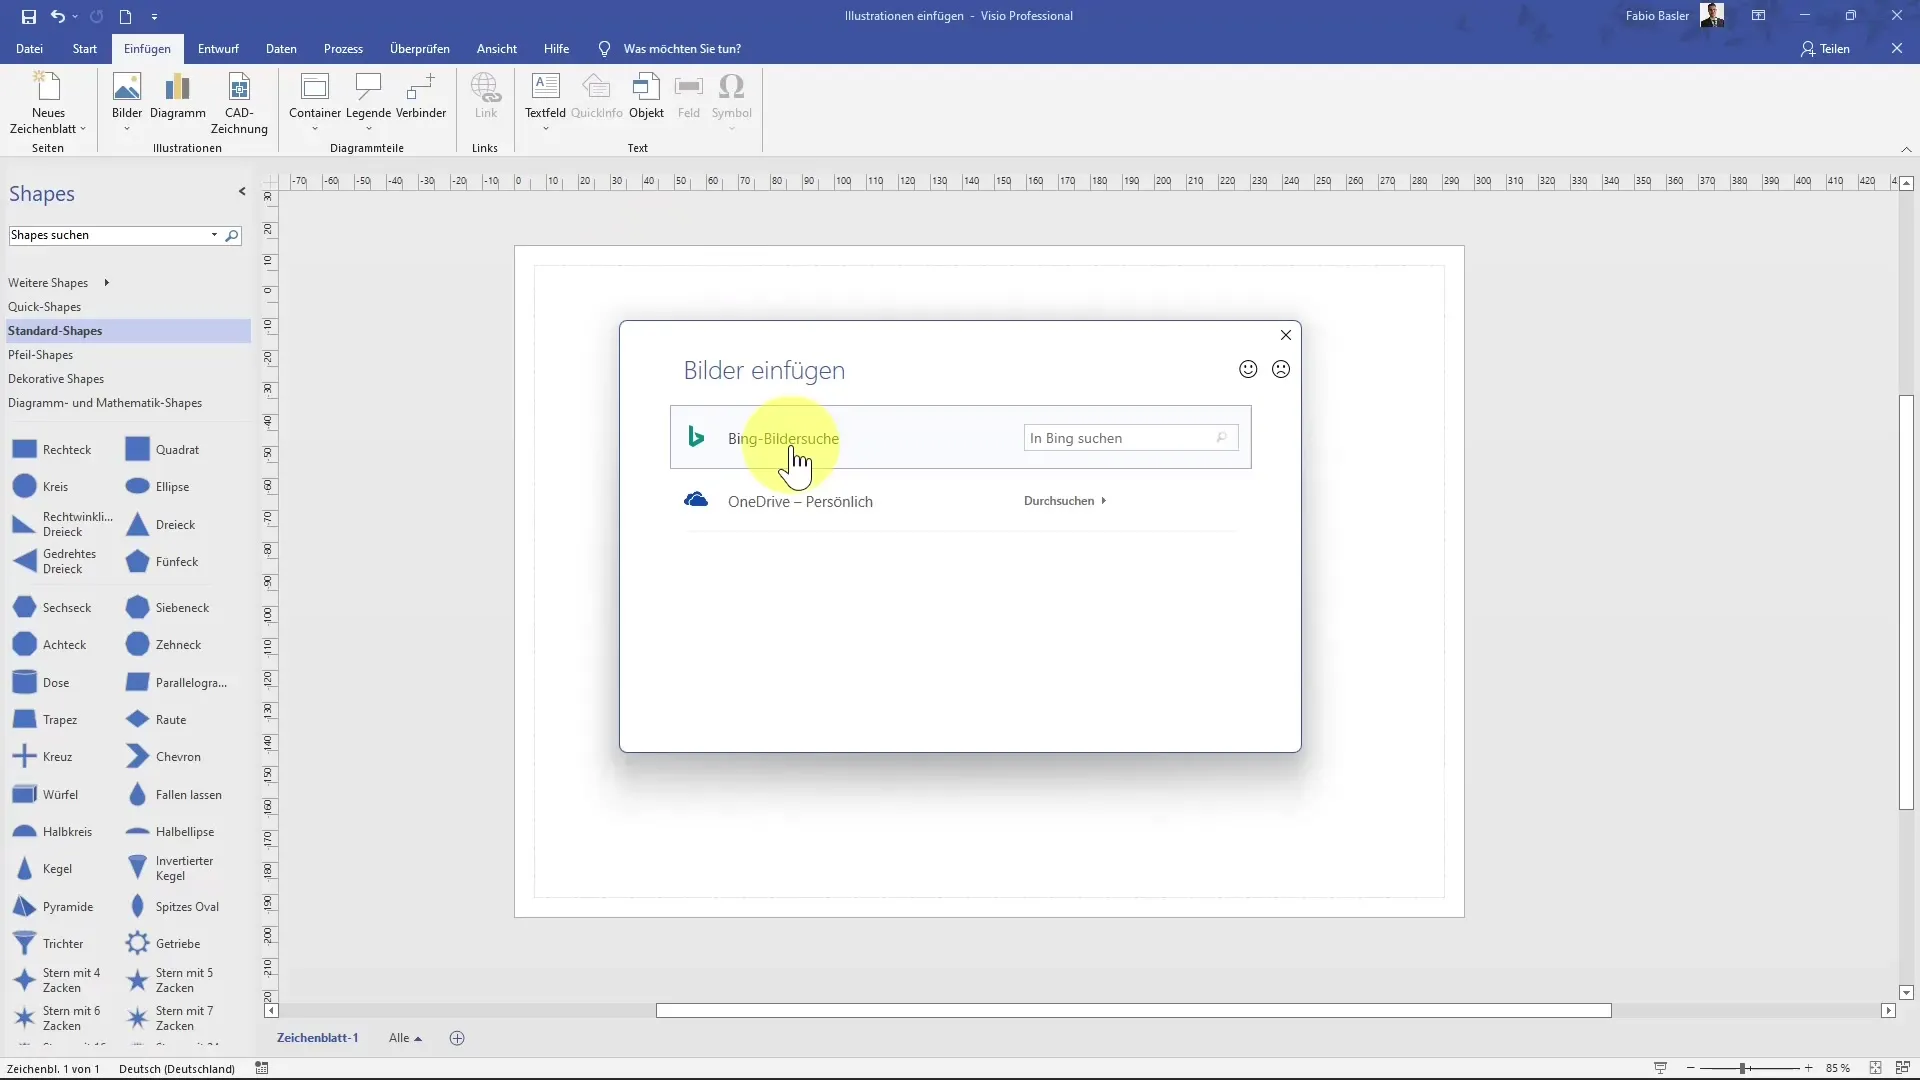Collapse the ribbon with the chevron
The image size is (1920, 1080).
tap(1906, 149)
